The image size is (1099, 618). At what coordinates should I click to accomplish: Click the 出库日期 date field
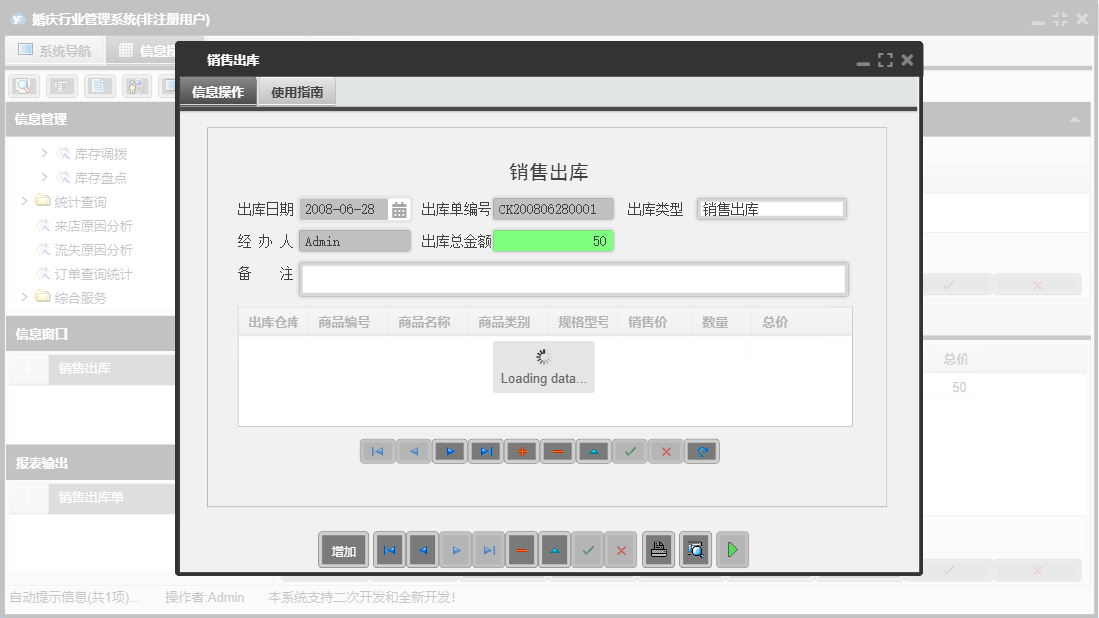pyautogui.click(x=344, y=210)
